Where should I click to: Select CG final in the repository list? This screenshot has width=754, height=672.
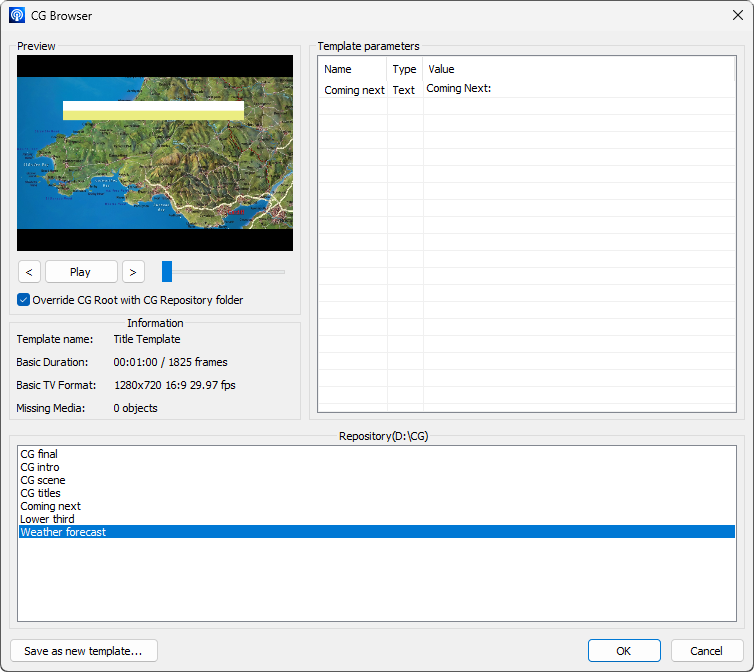click(377, 454)
